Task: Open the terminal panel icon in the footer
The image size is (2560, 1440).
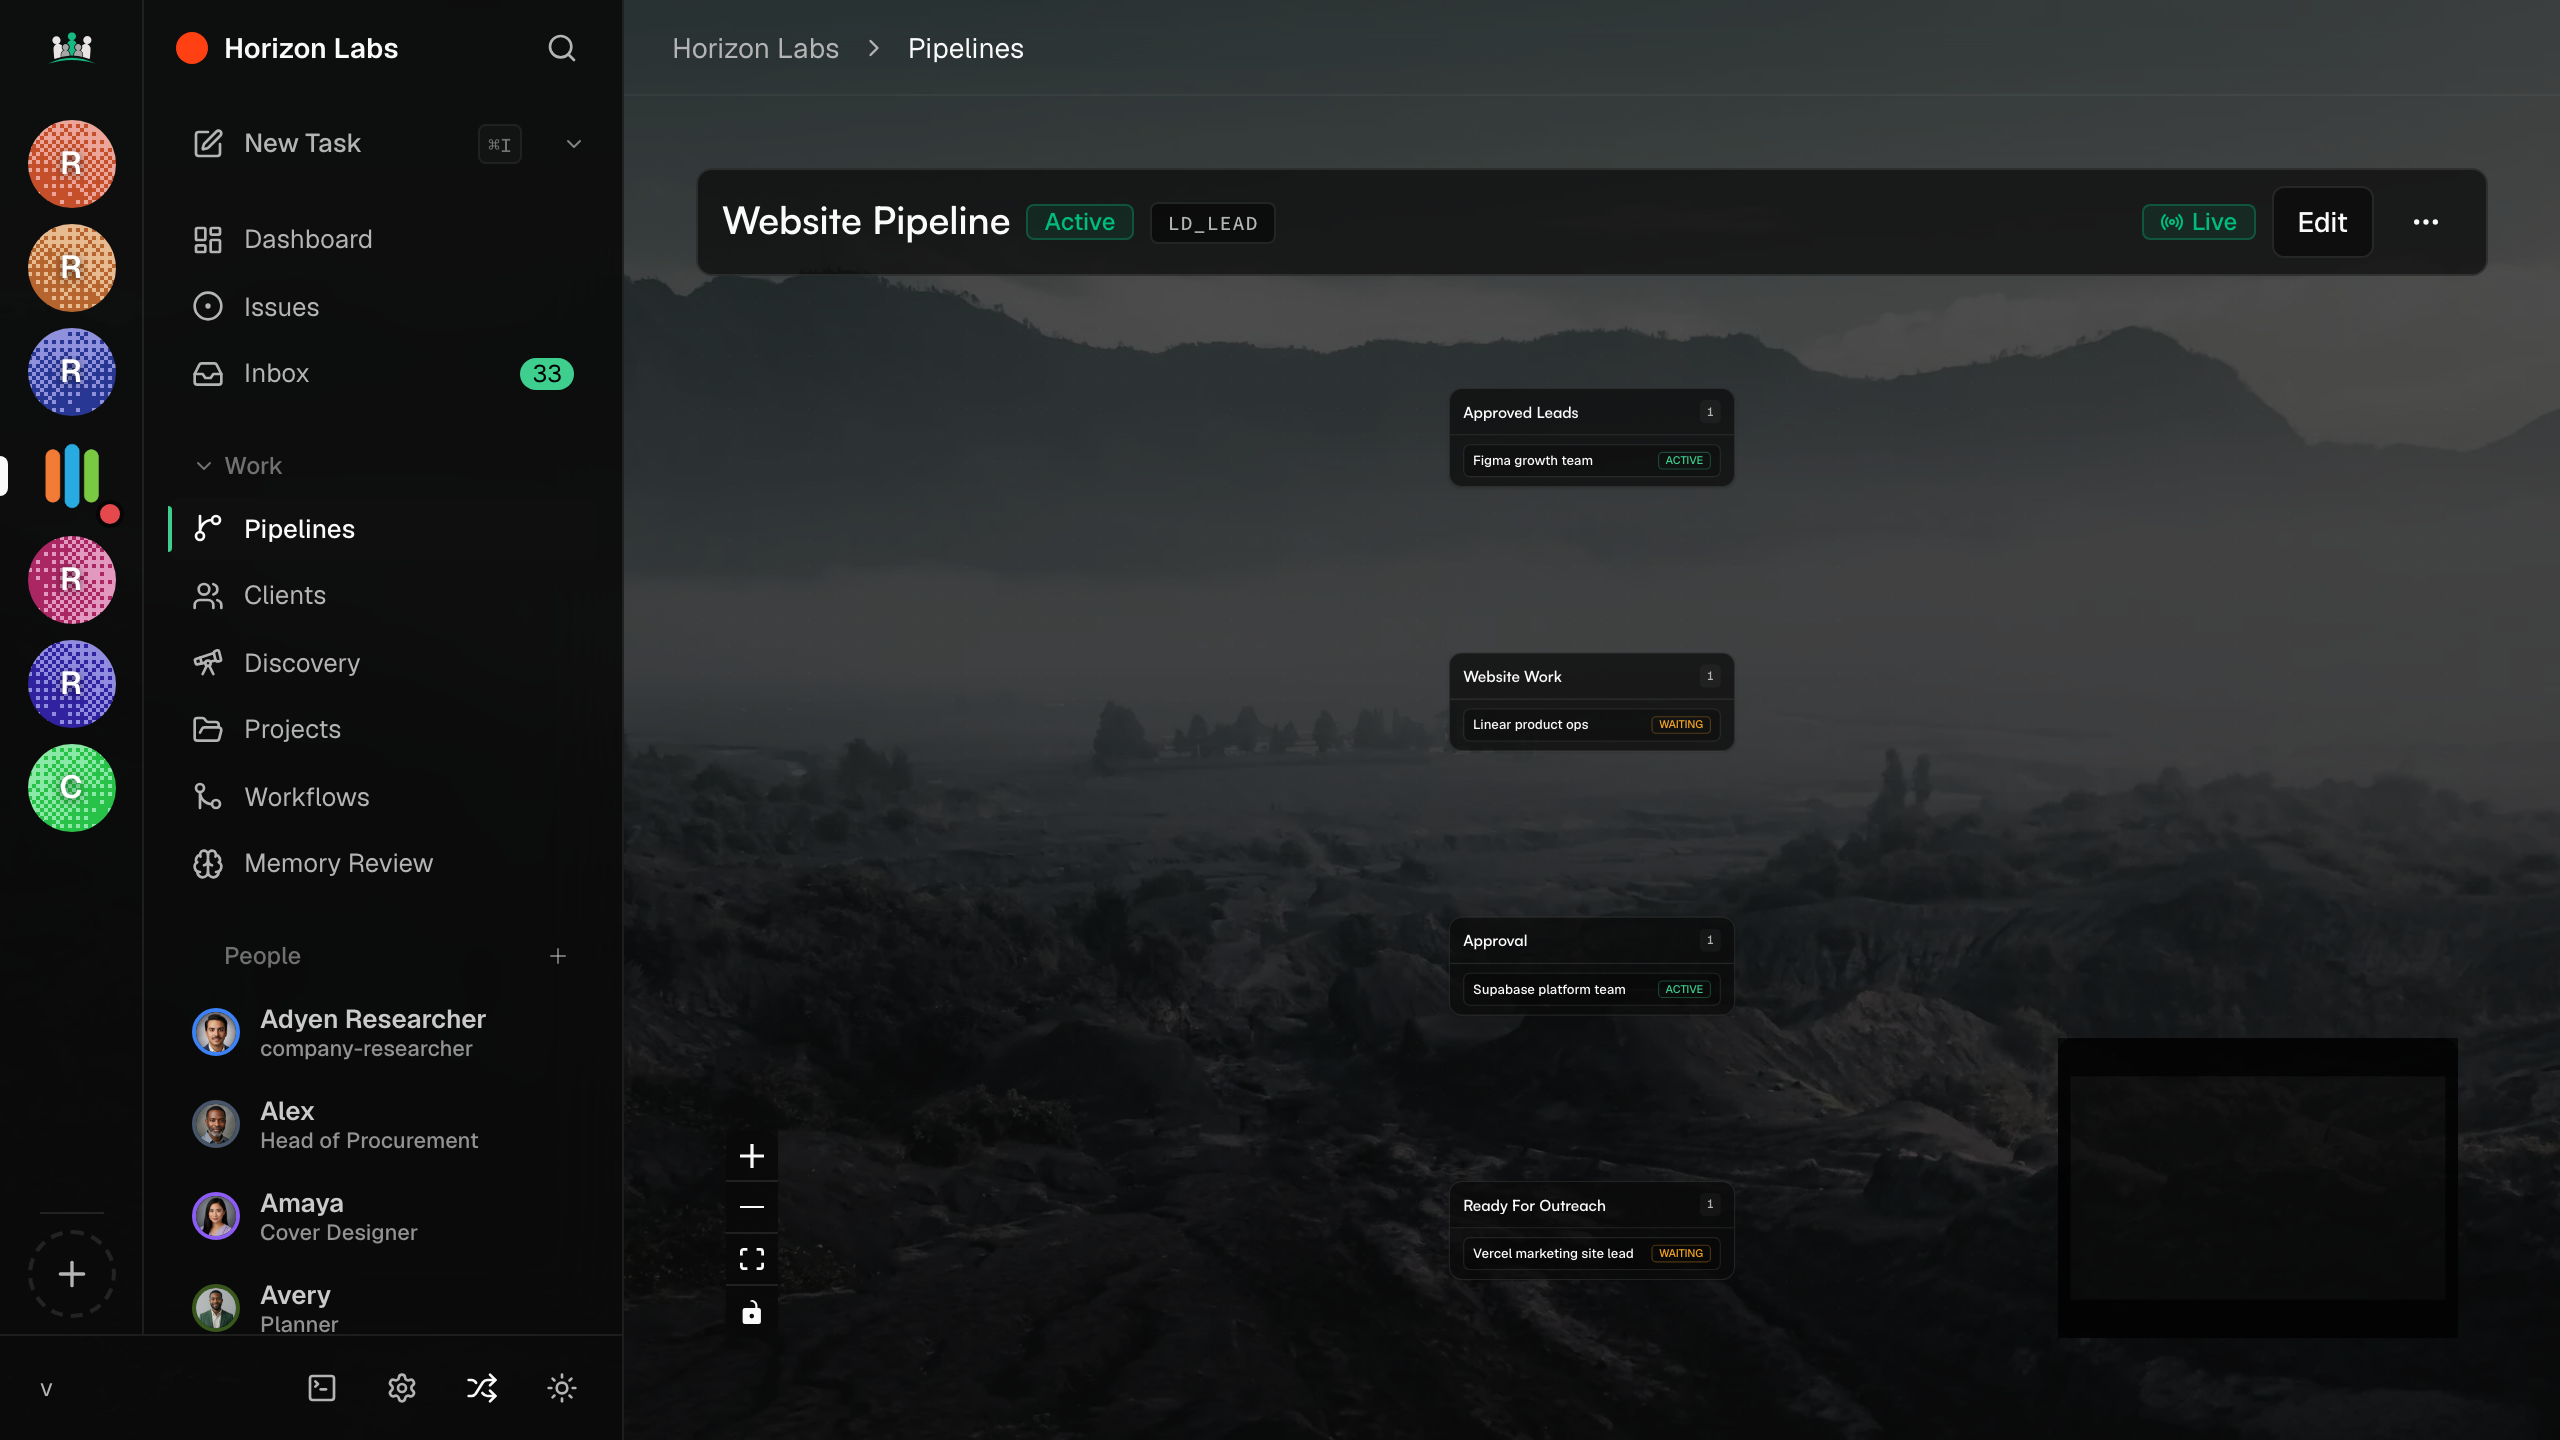Action: (x=322, y=1388)
